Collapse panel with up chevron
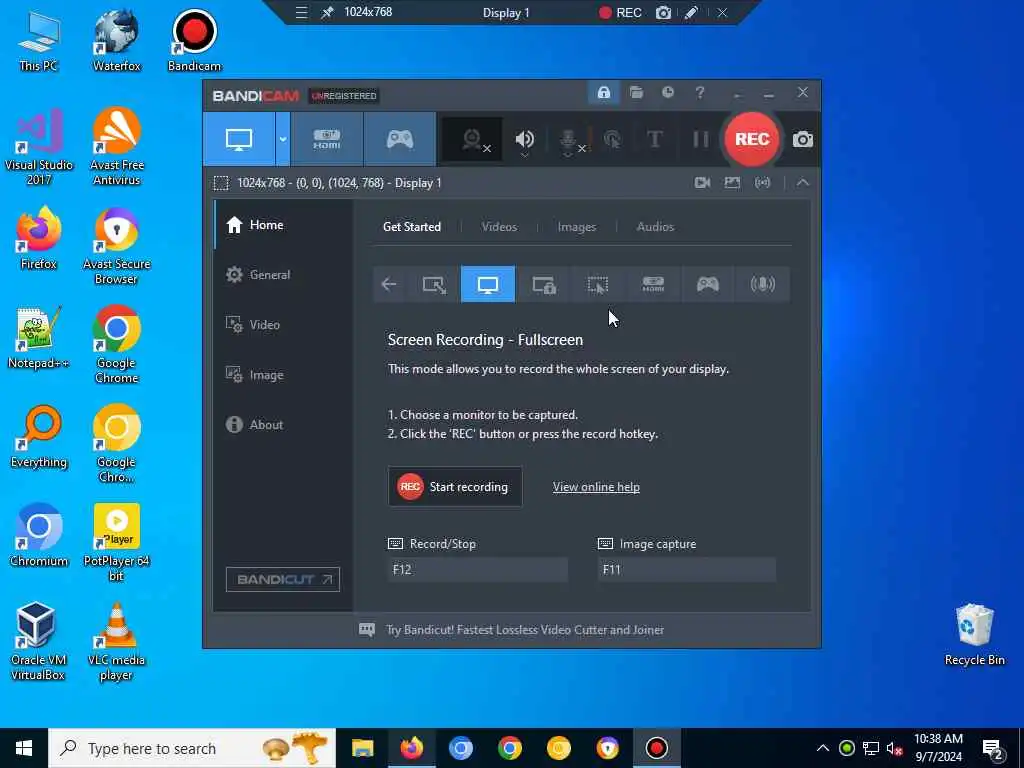Screen dimensions: 1024x768 (x=803, y=183)
